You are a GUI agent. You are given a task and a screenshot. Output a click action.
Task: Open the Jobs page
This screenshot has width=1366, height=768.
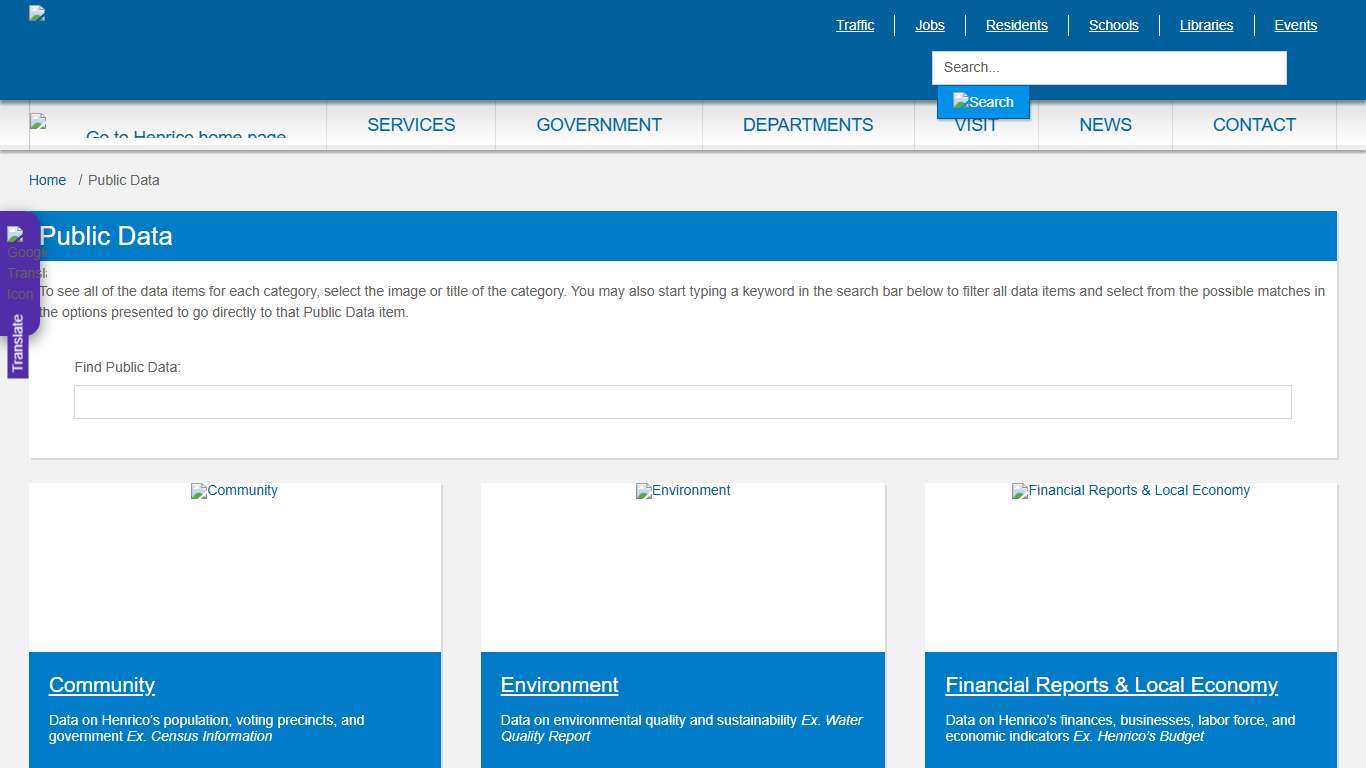(x=929, y=25)
